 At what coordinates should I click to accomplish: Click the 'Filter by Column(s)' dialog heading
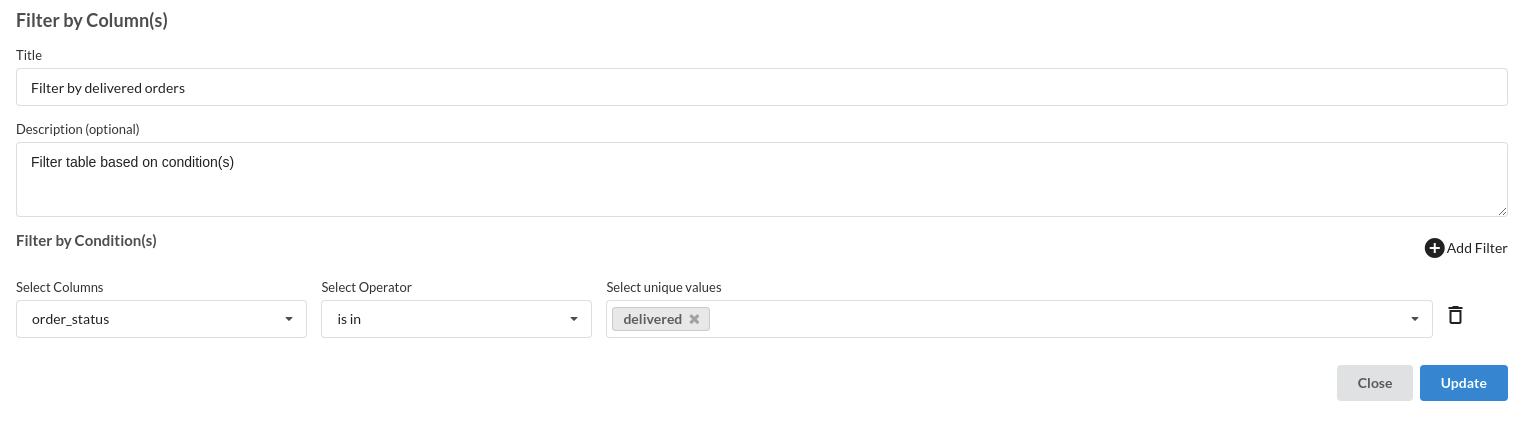91,19
